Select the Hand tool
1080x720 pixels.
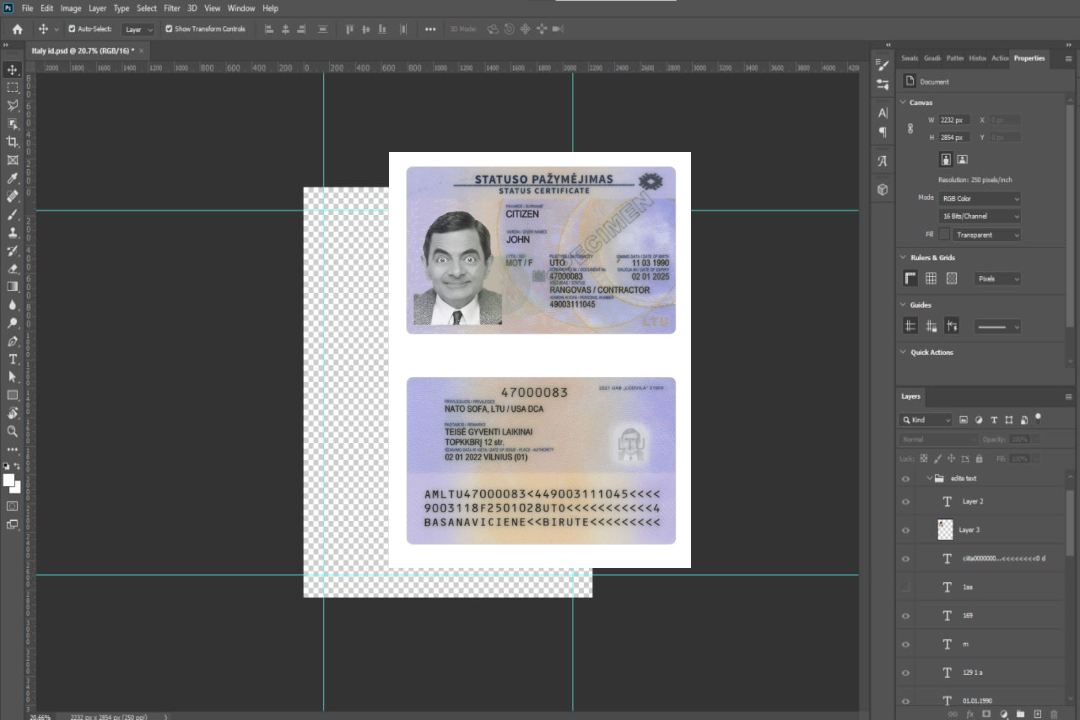(x=12, y=413)
